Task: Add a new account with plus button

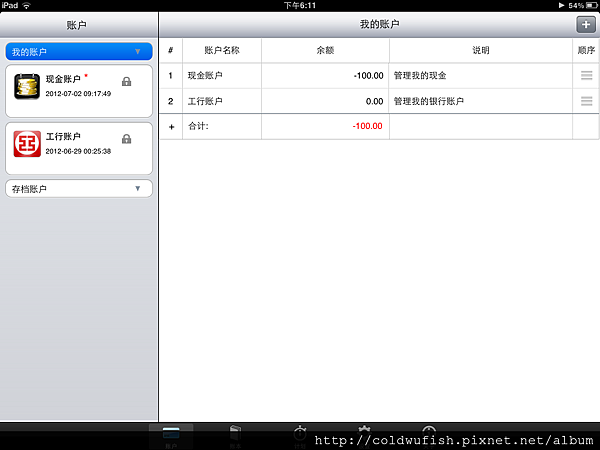Action: tap(586, 25)
